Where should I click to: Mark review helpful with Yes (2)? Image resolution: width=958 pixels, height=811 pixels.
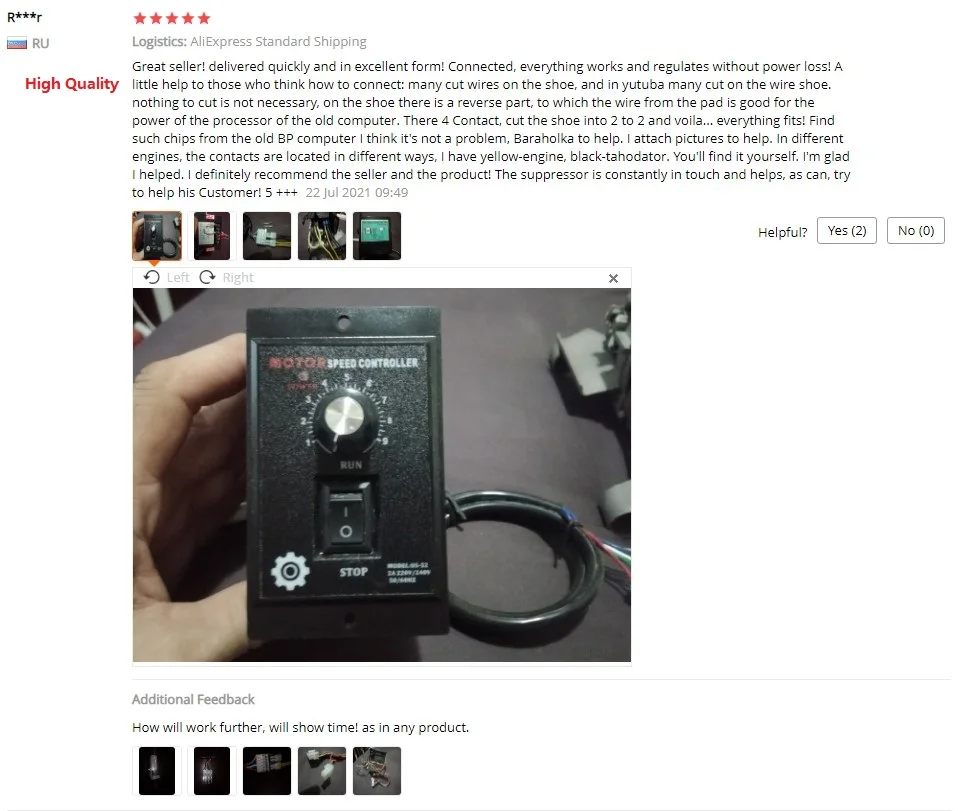point(847,230)
